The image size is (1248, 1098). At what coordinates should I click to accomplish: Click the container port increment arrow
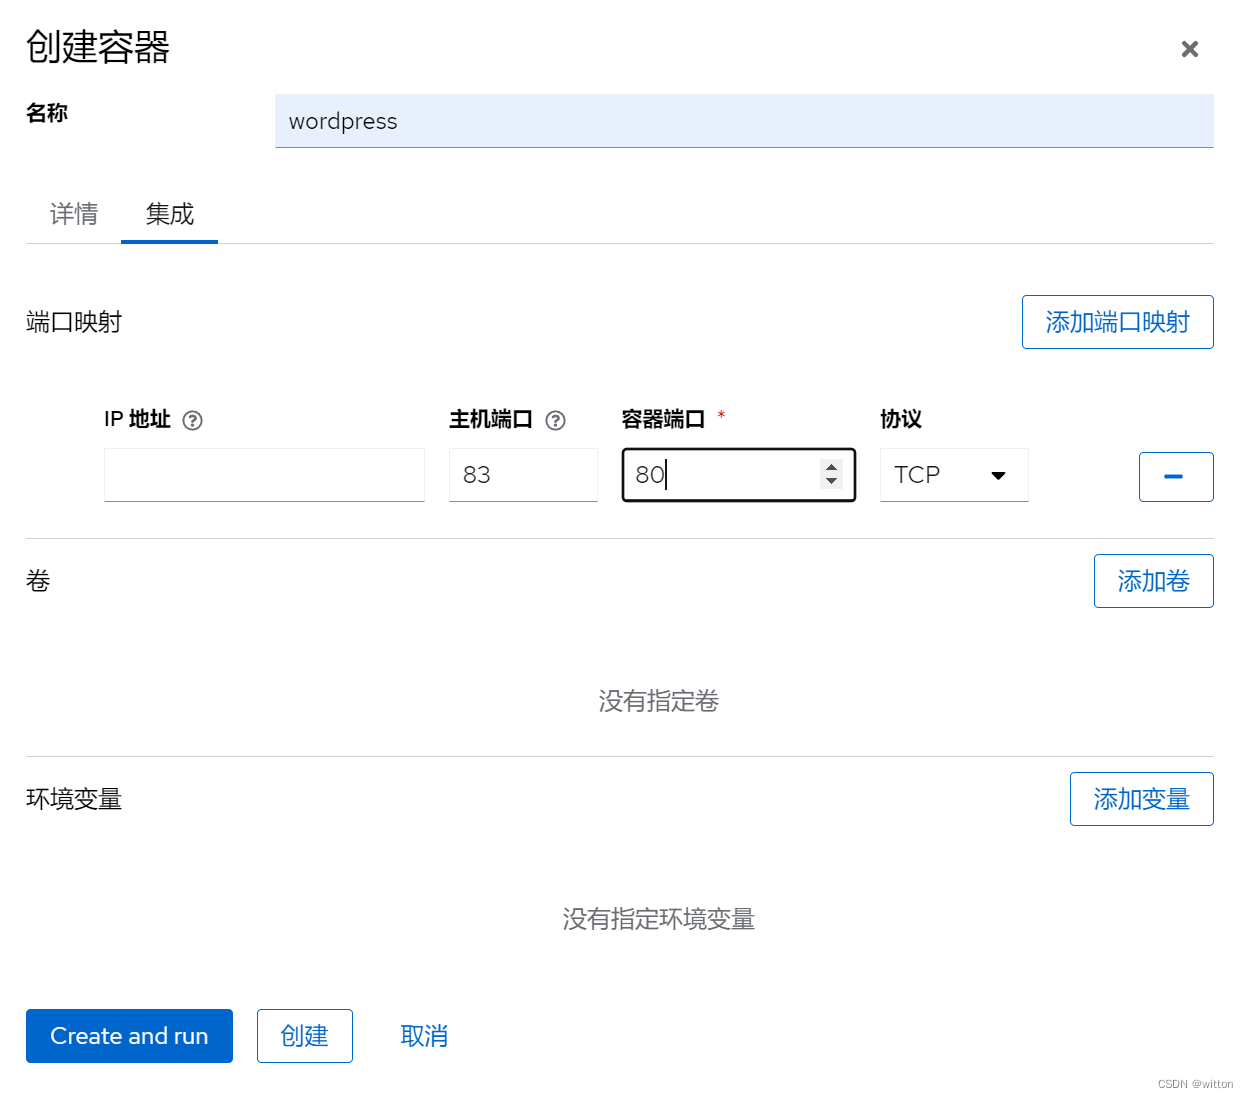click(x=832, y=467)
